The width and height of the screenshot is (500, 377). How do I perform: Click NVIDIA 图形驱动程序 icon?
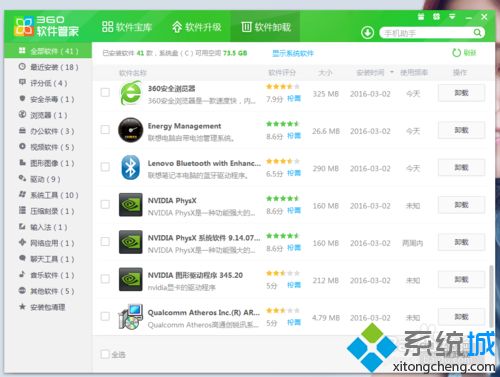tap(131, 279)
